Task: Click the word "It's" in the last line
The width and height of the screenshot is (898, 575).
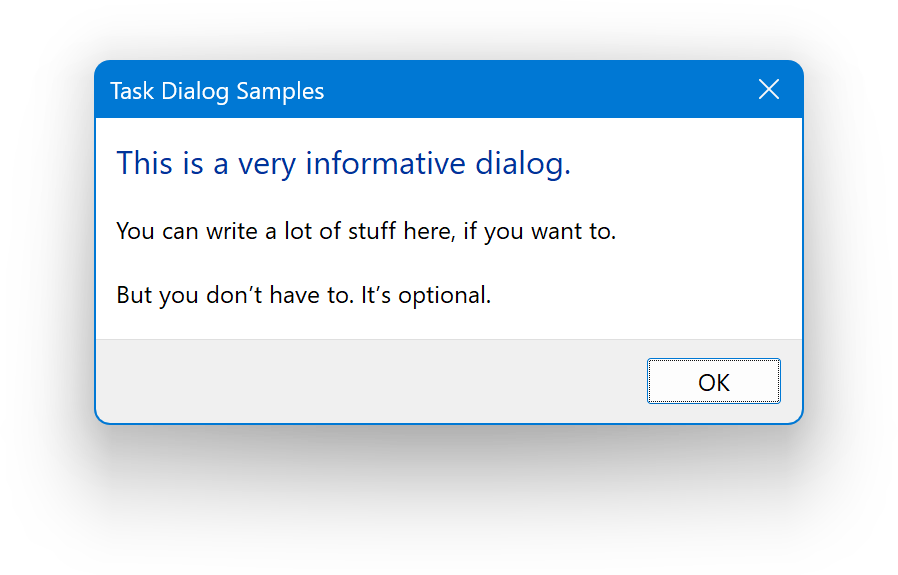Action: (x=375, y=296)
